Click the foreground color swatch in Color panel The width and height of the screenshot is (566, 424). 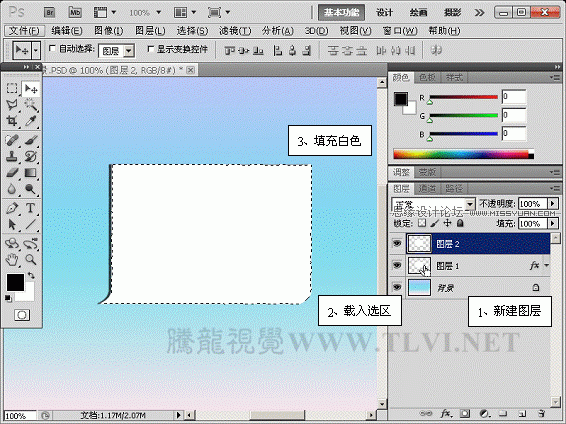[x=401, y=99]
